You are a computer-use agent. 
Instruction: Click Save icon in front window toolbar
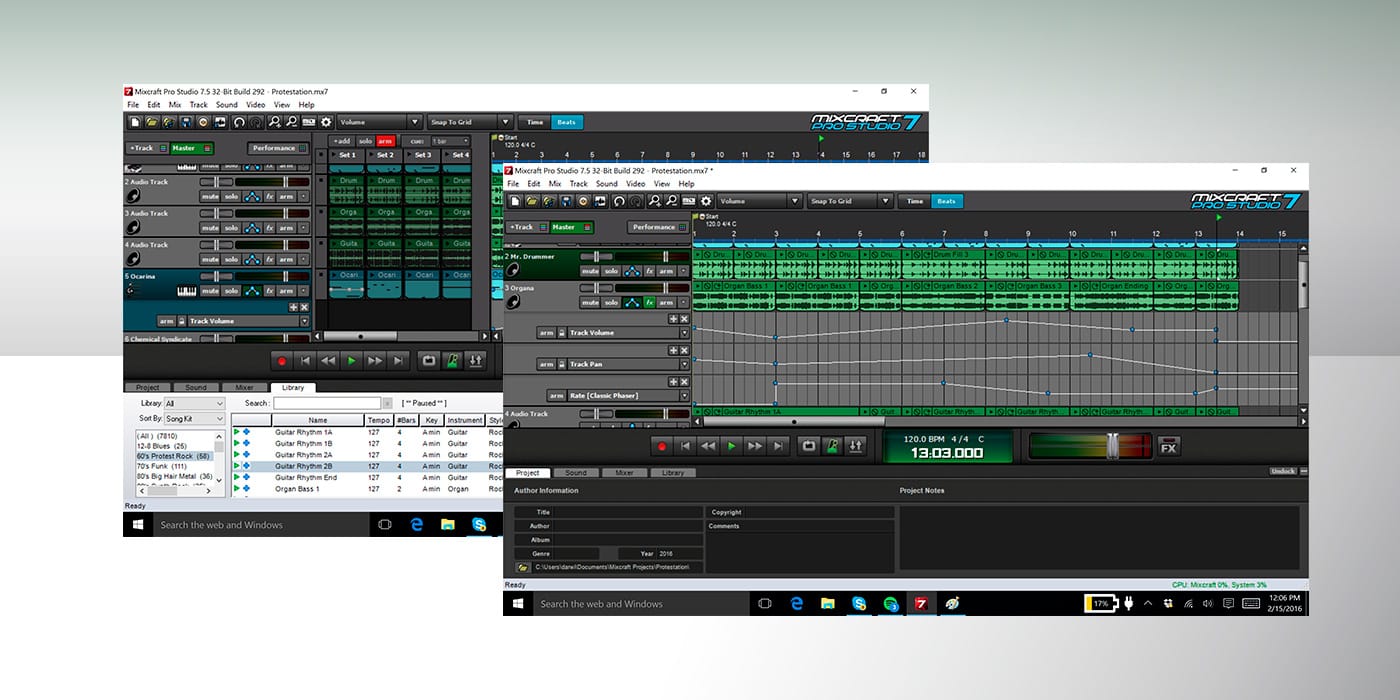tap(566, 201)
